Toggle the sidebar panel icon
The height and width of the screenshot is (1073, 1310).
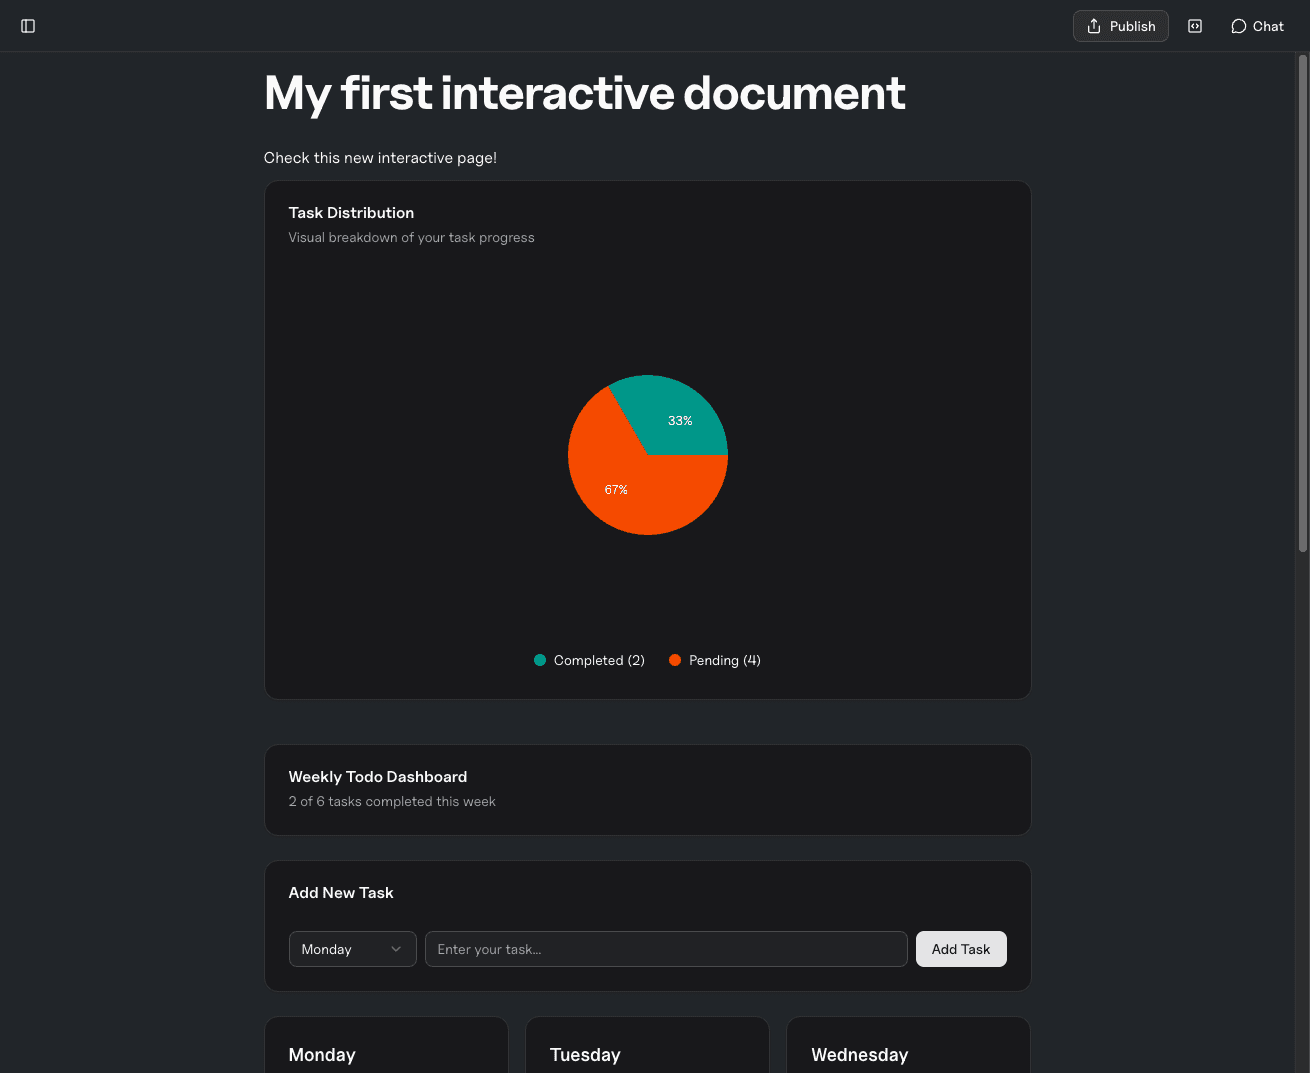tap(27, 25)
